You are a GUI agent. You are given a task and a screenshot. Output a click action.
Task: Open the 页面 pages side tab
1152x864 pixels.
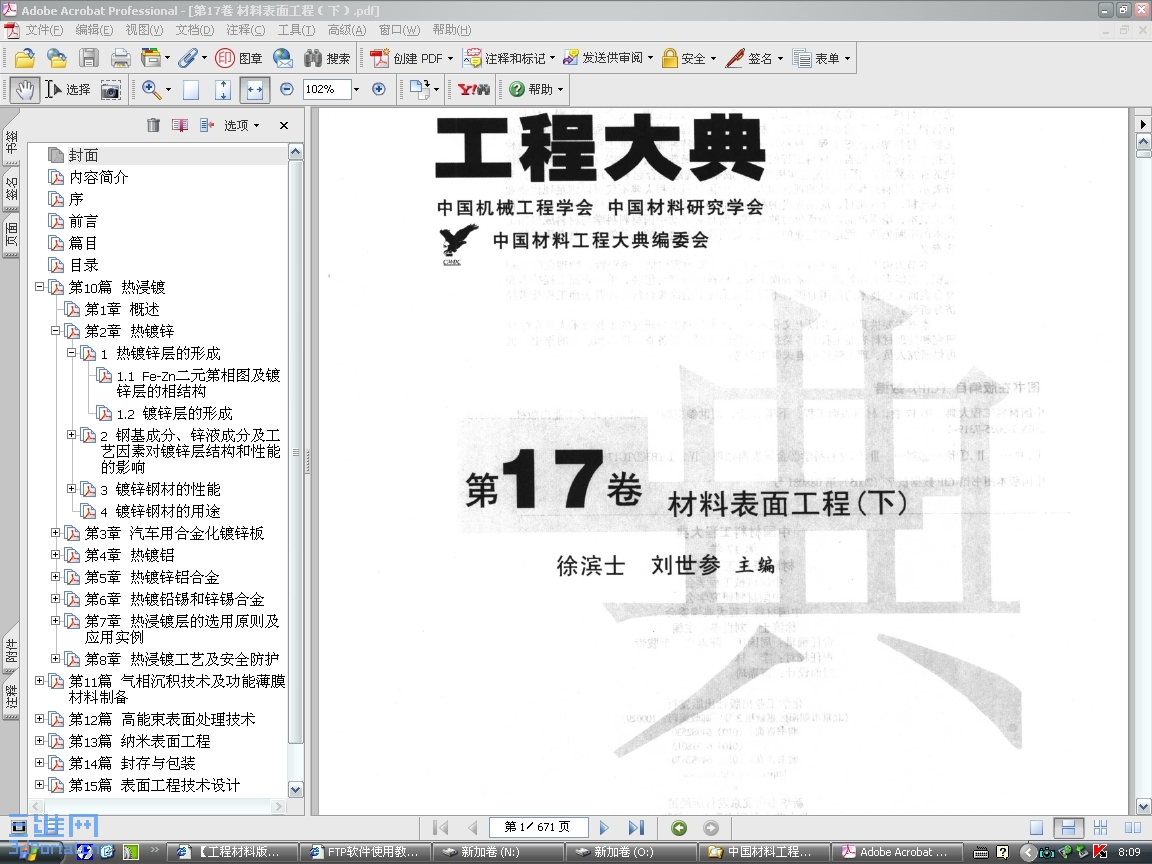pyautogui.click(x=11, y=235)
